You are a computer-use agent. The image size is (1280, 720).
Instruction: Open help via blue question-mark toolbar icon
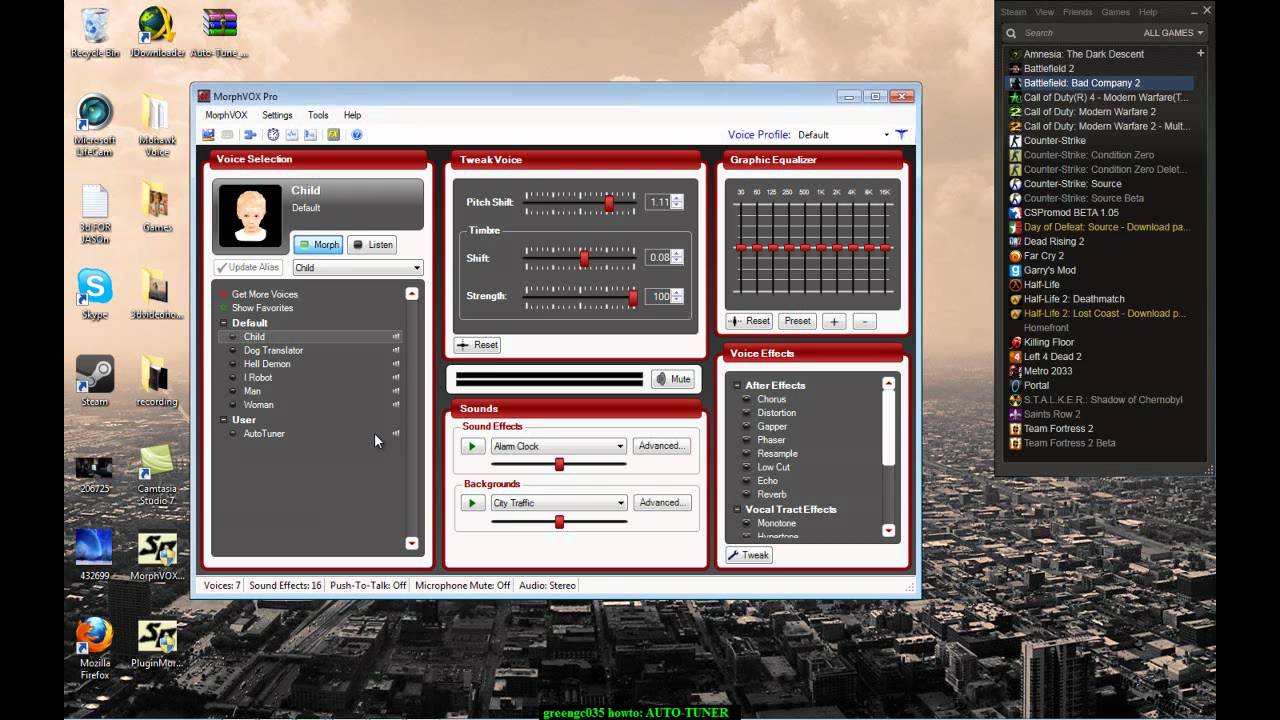[357, 134]
